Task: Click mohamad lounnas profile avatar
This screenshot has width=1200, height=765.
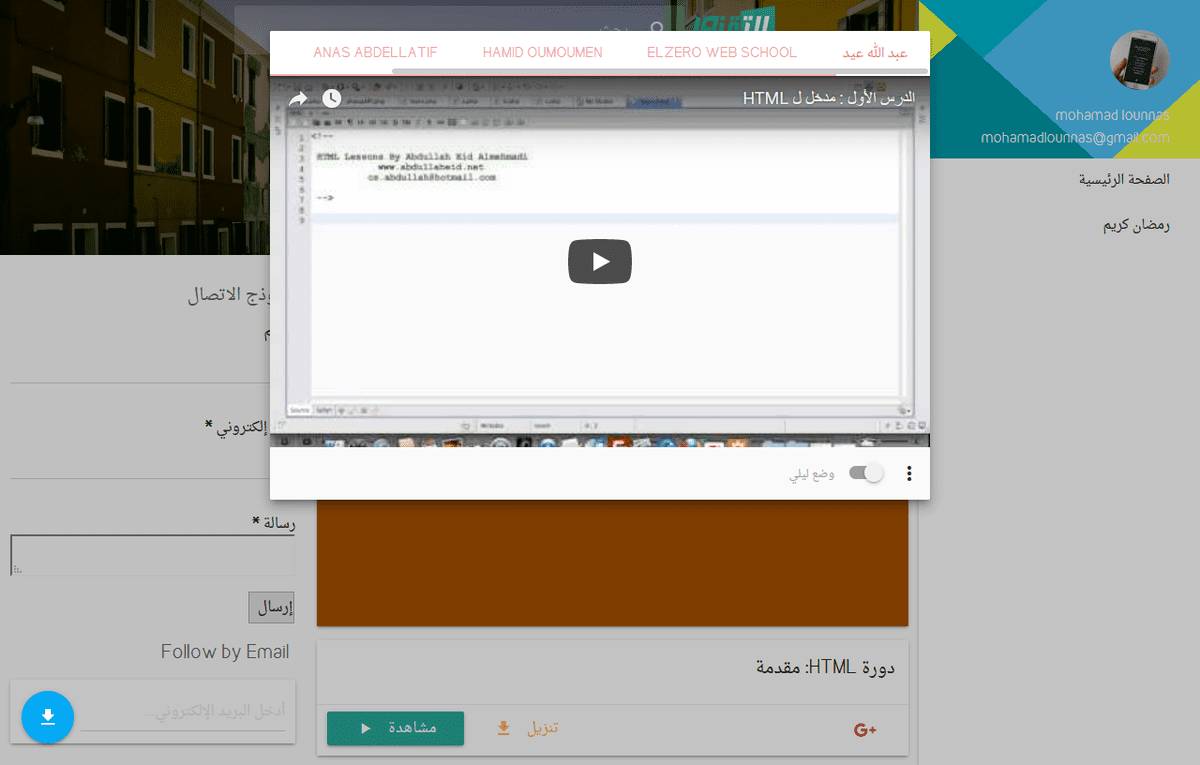Action: click(1140, 60)
